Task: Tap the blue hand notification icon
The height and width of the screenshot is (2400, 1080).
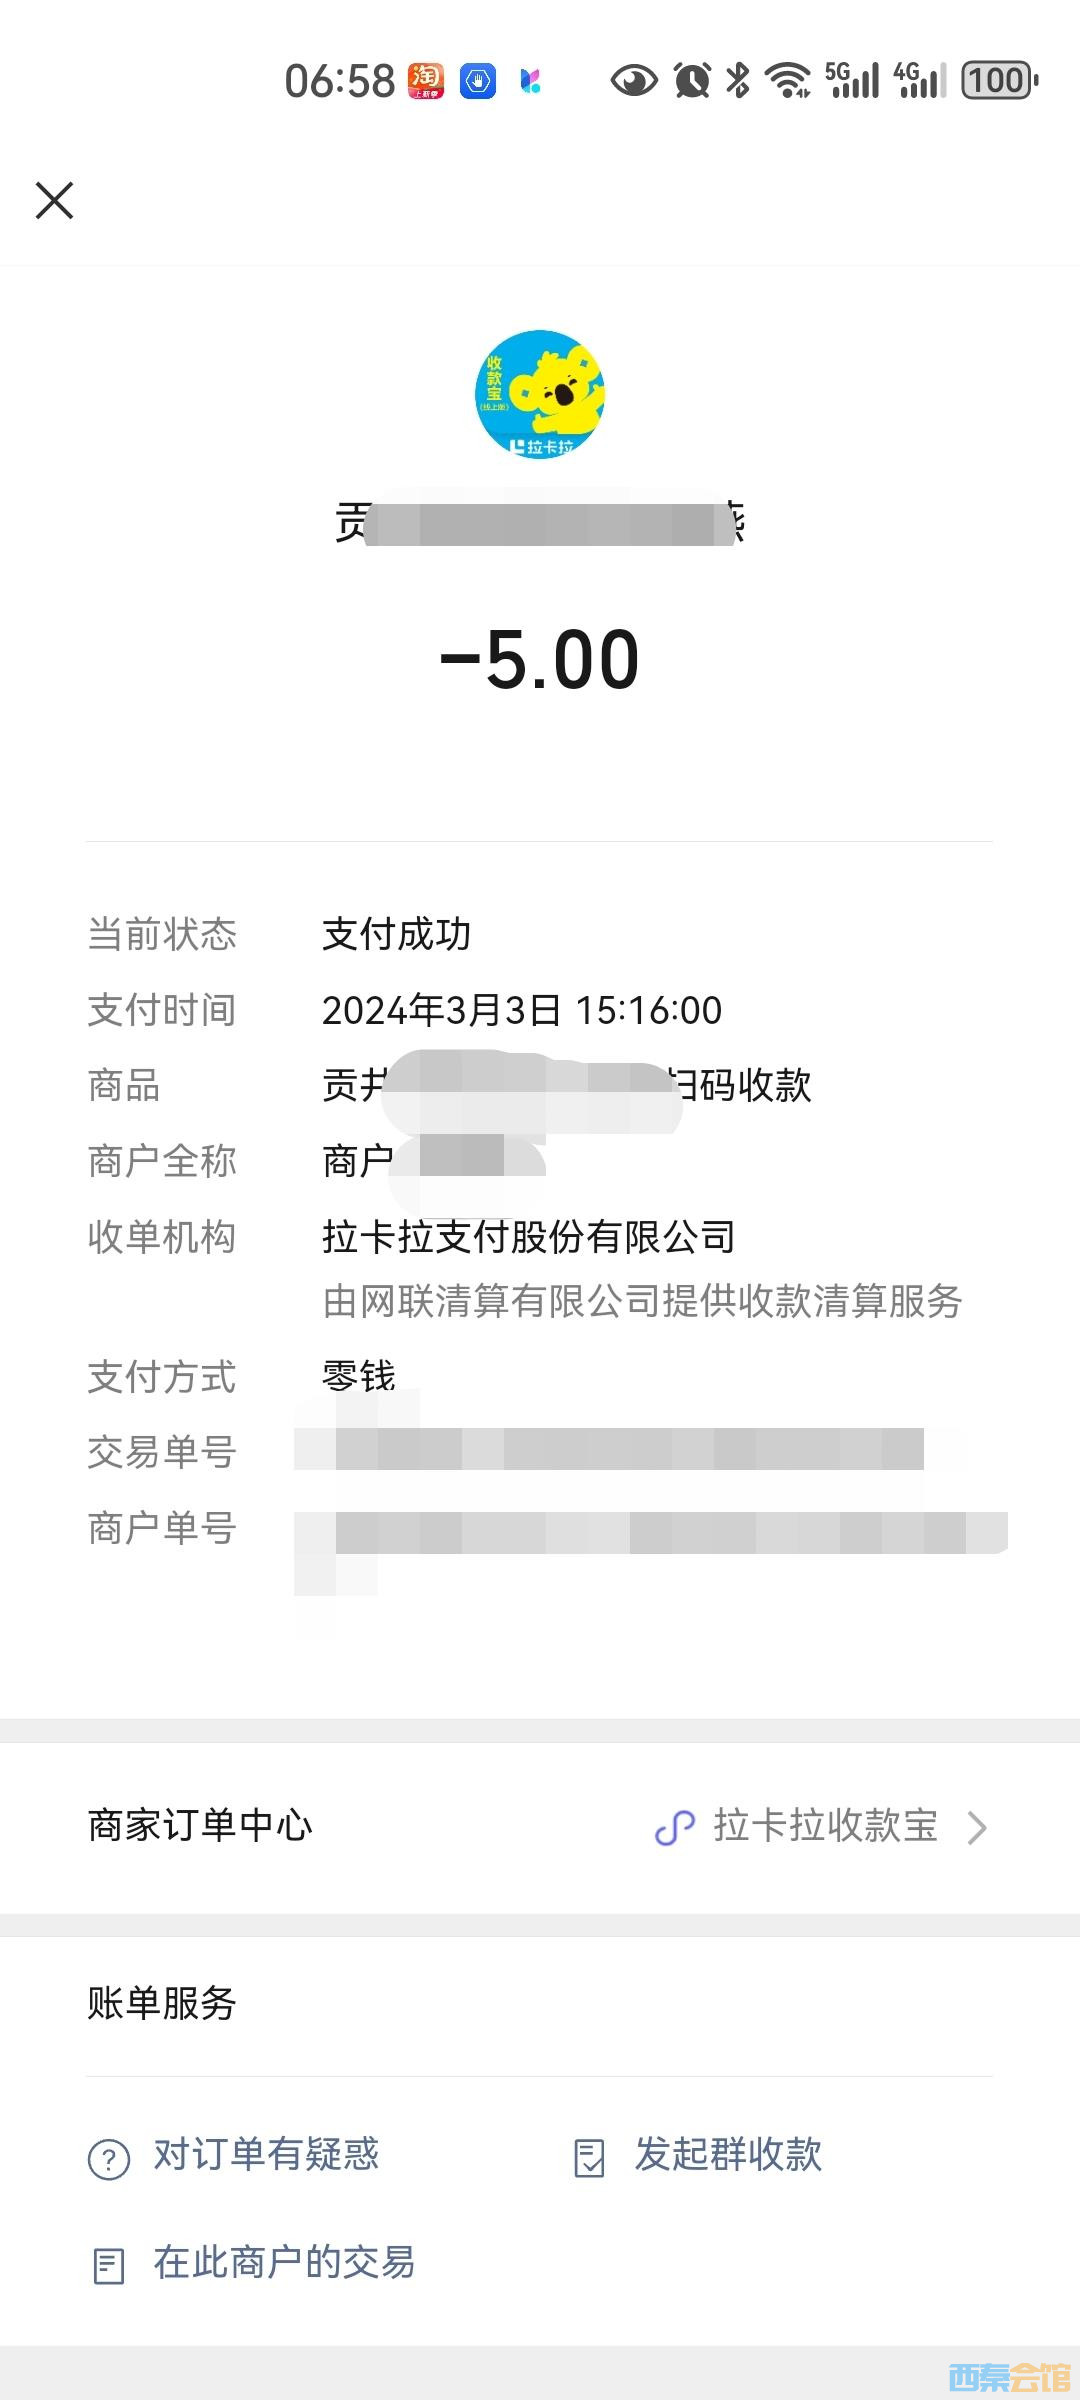Action: pyautogui.click(x=478, y=81)
